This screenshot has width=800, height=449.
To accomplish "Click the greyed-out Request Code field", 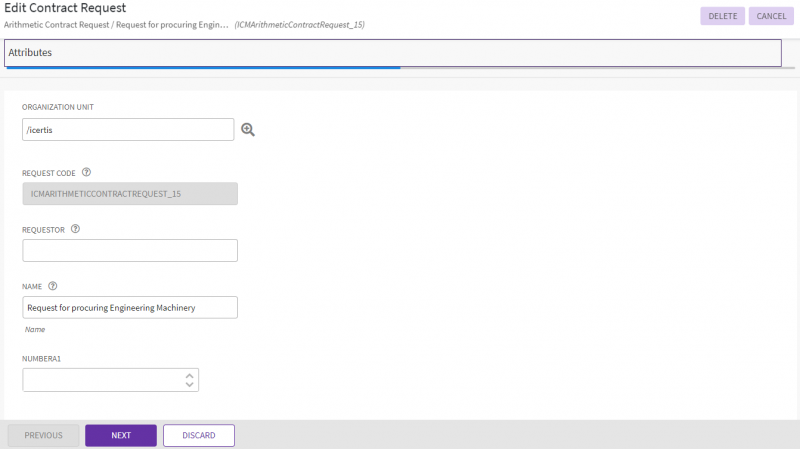I will coord(129,193).
